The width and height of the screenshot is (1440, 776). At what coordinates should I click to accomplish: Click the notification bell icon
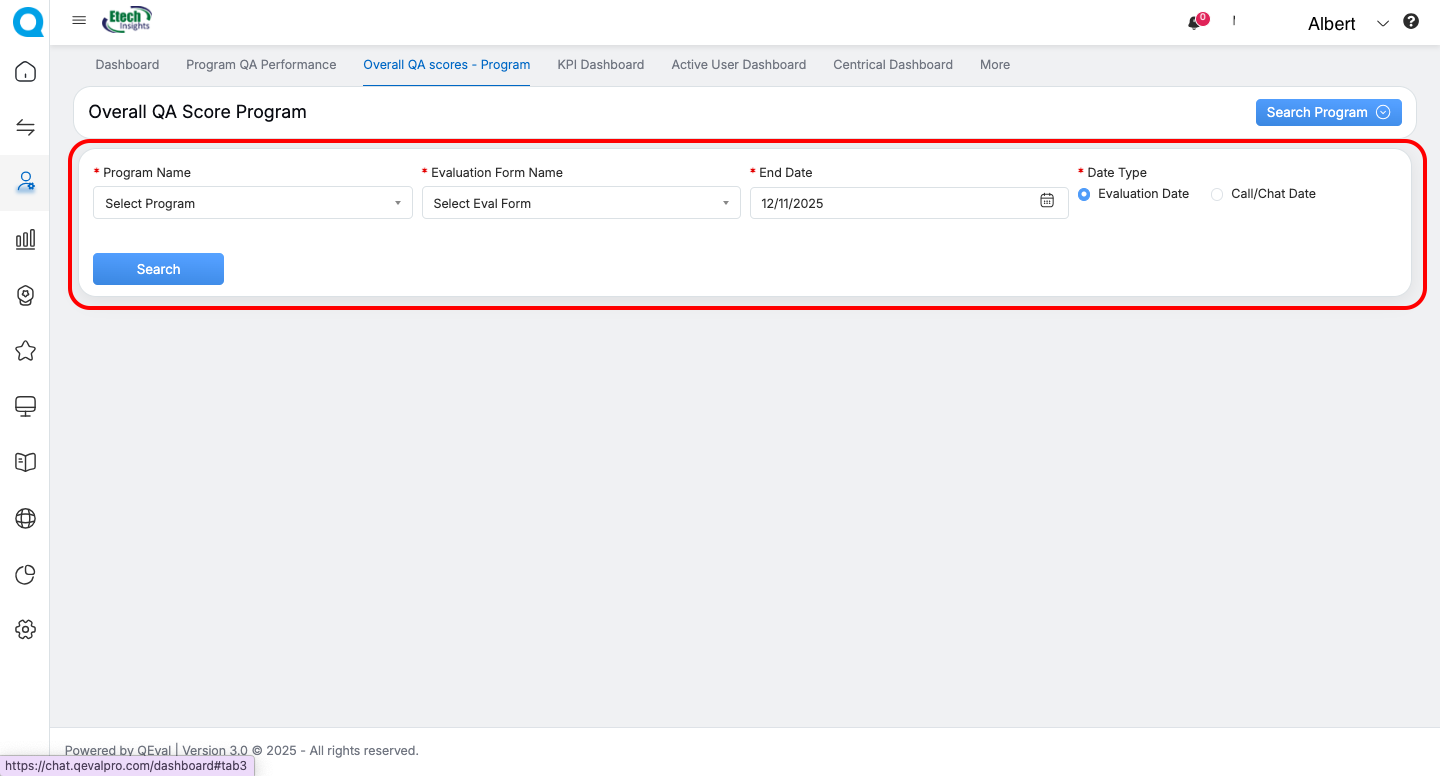tap(1194, 23)
